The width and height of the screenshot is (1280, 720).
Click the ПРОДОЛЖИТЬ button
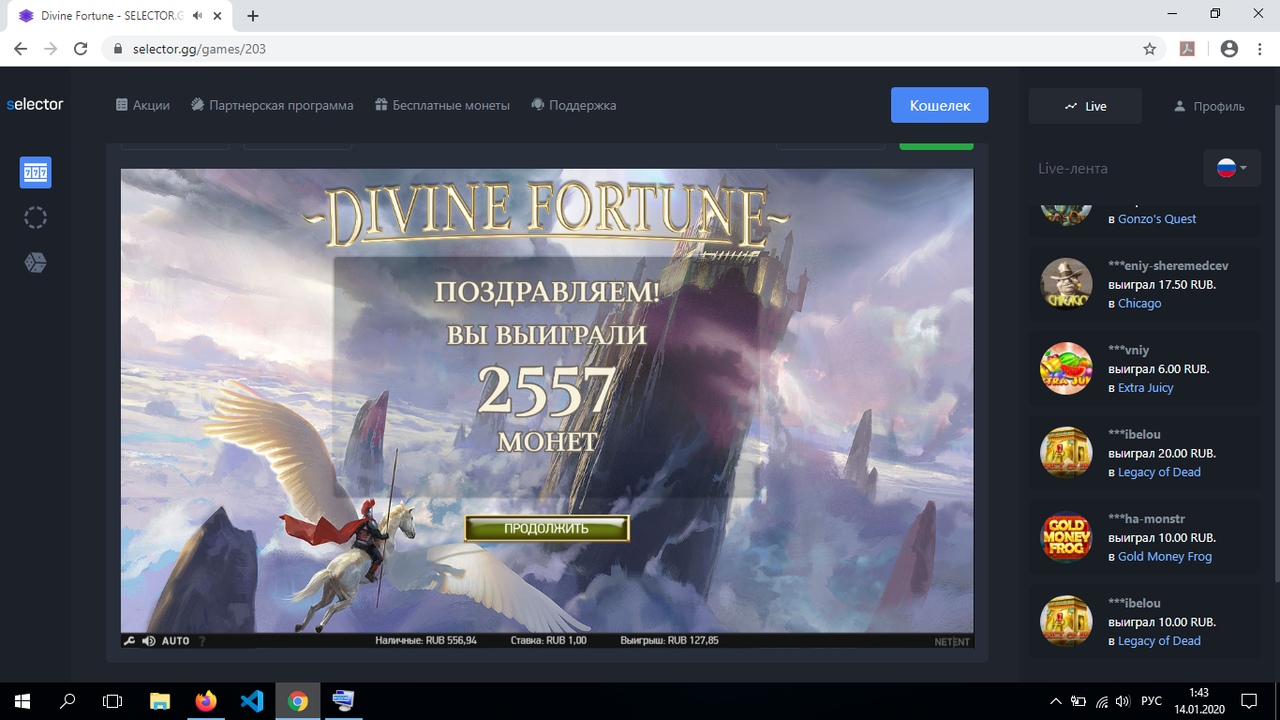tap(546, 528)
